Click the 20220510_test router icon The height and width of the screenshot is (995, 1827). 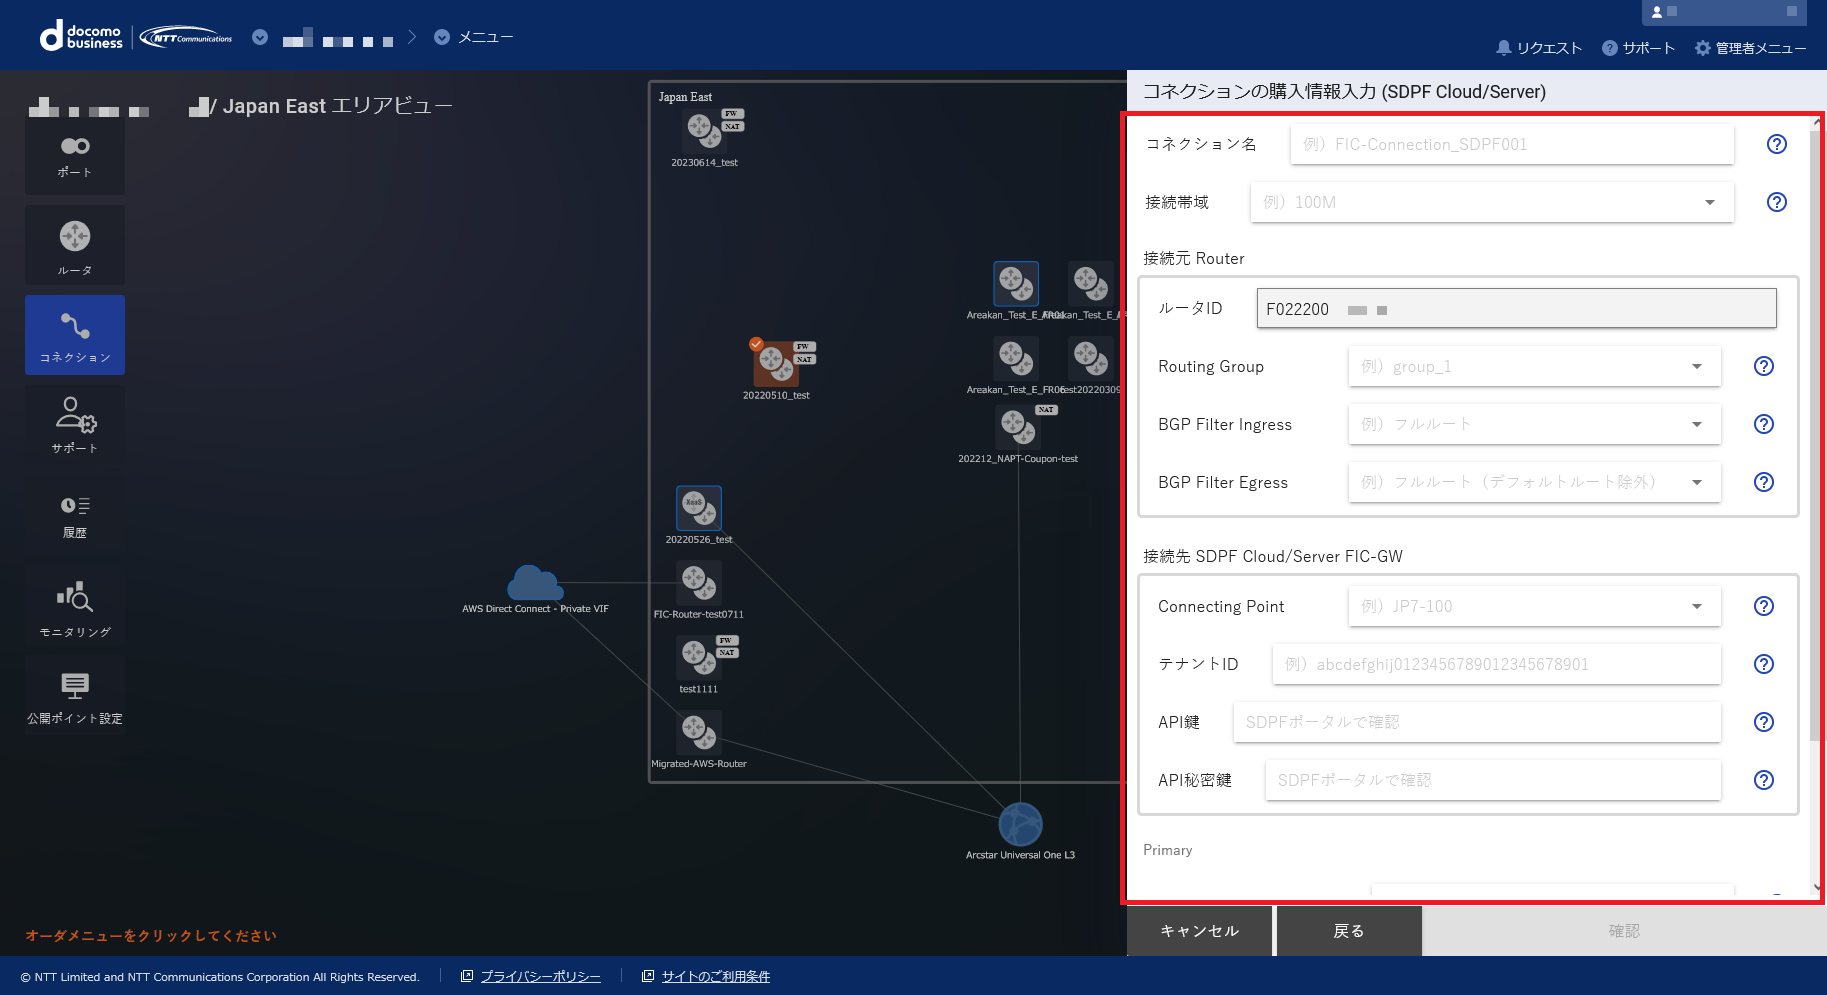pyautogui.click(x=776, y=363)
